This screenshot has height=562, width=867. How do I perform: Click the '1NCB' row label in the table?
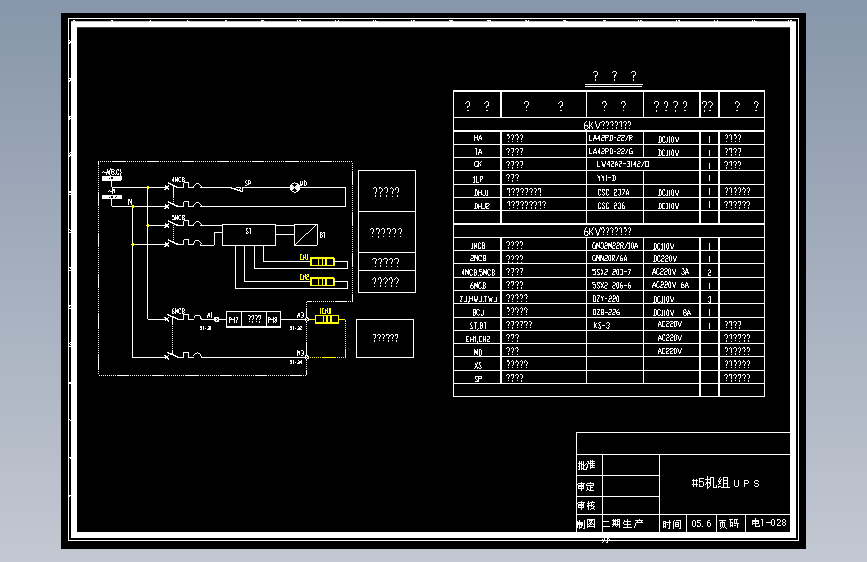point(478,246)
